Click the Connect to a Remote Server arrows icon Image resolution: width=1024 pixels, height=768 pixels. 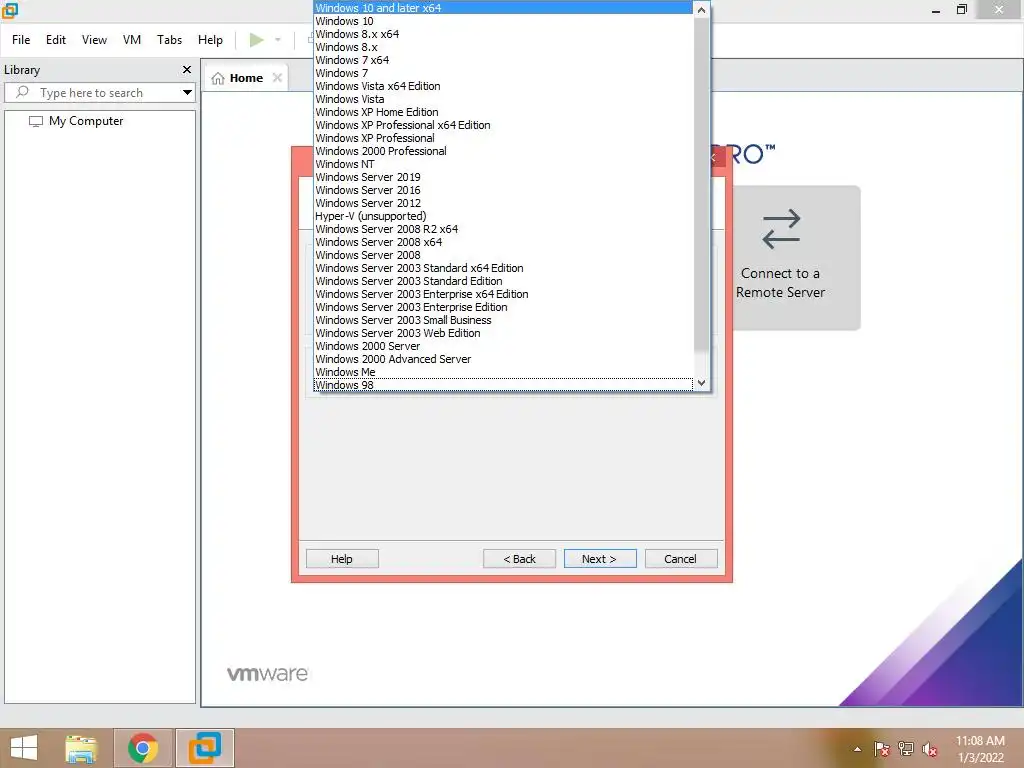(x=781, y=229)
